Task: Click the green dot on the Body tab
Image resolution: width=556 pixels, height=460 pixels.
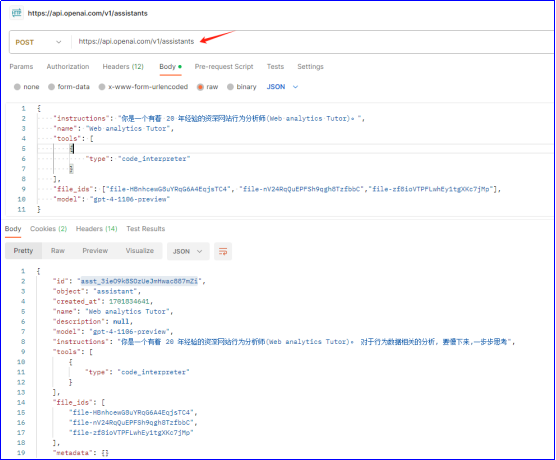Action: (x=180, y=67)
